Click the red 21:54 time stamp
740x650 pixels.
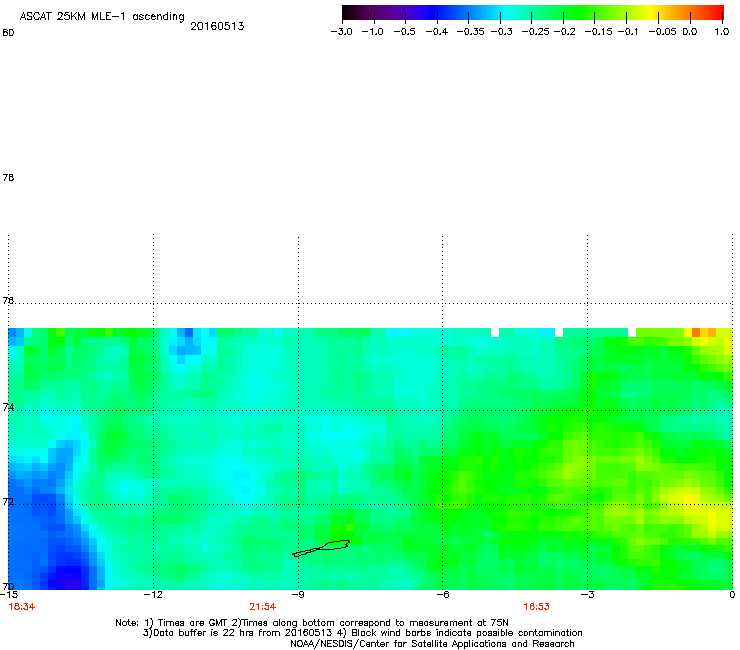click(x=262, y=607)
